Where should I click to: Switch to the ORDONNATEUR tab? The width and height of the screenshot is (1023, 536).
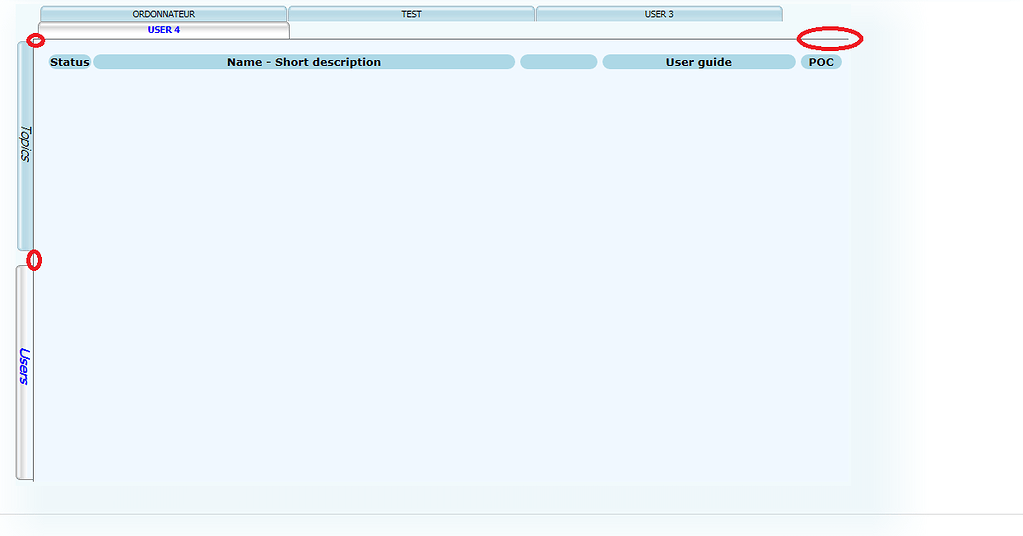click(163, 14)
